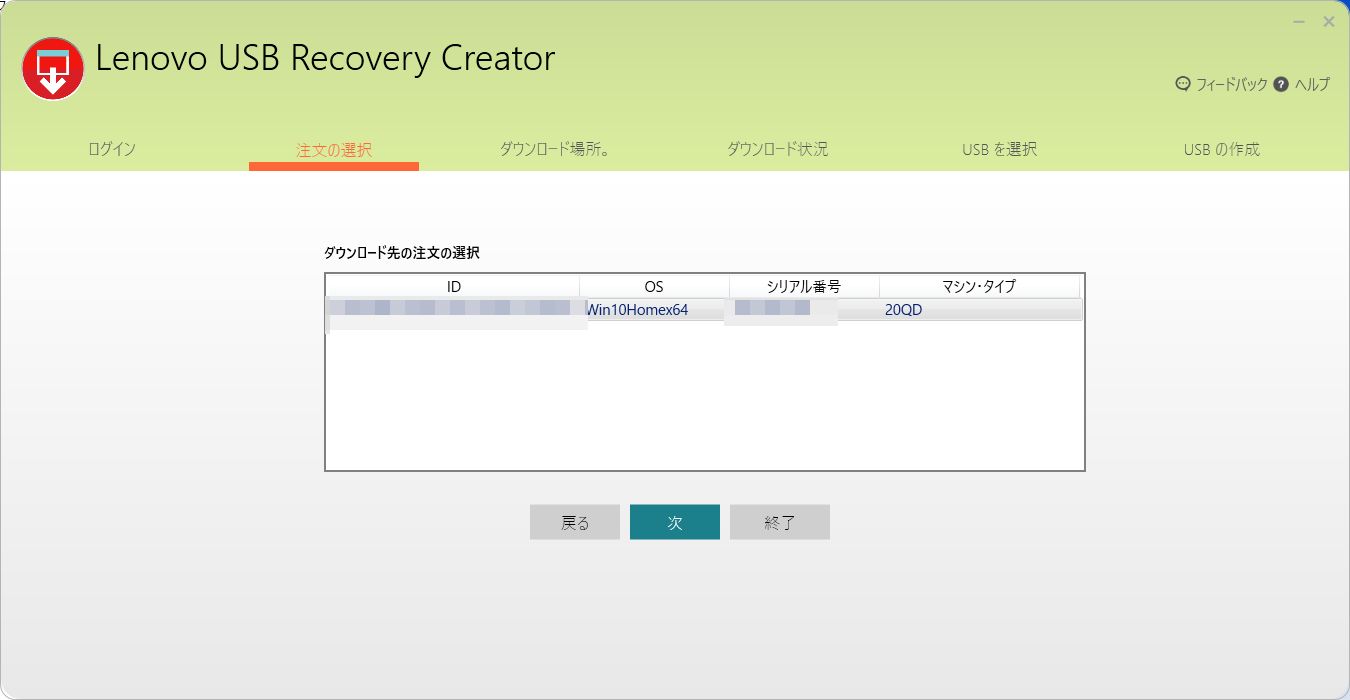The height and width of the screenshot is (700, 1350).
Task: Sort by the OS column header
Action: [654, 286]
